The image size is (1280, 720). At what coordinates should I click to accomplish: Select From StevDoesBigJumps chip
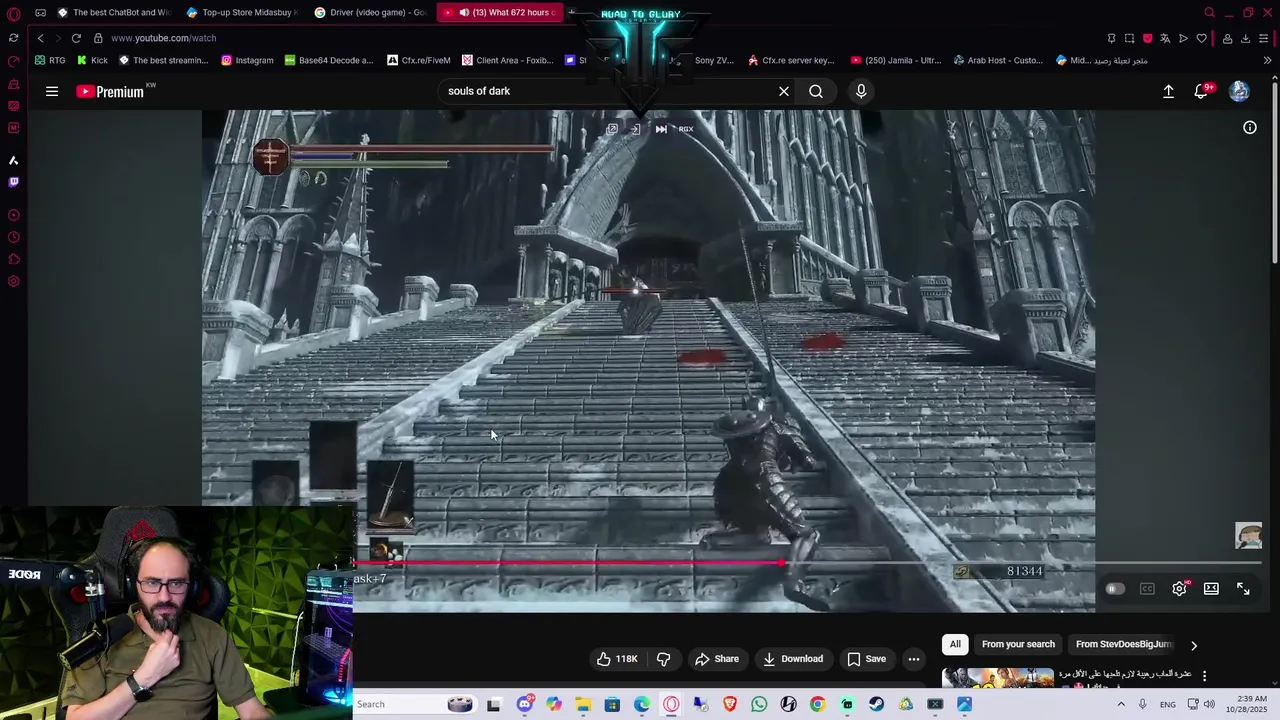click(x=1122, y=644)
